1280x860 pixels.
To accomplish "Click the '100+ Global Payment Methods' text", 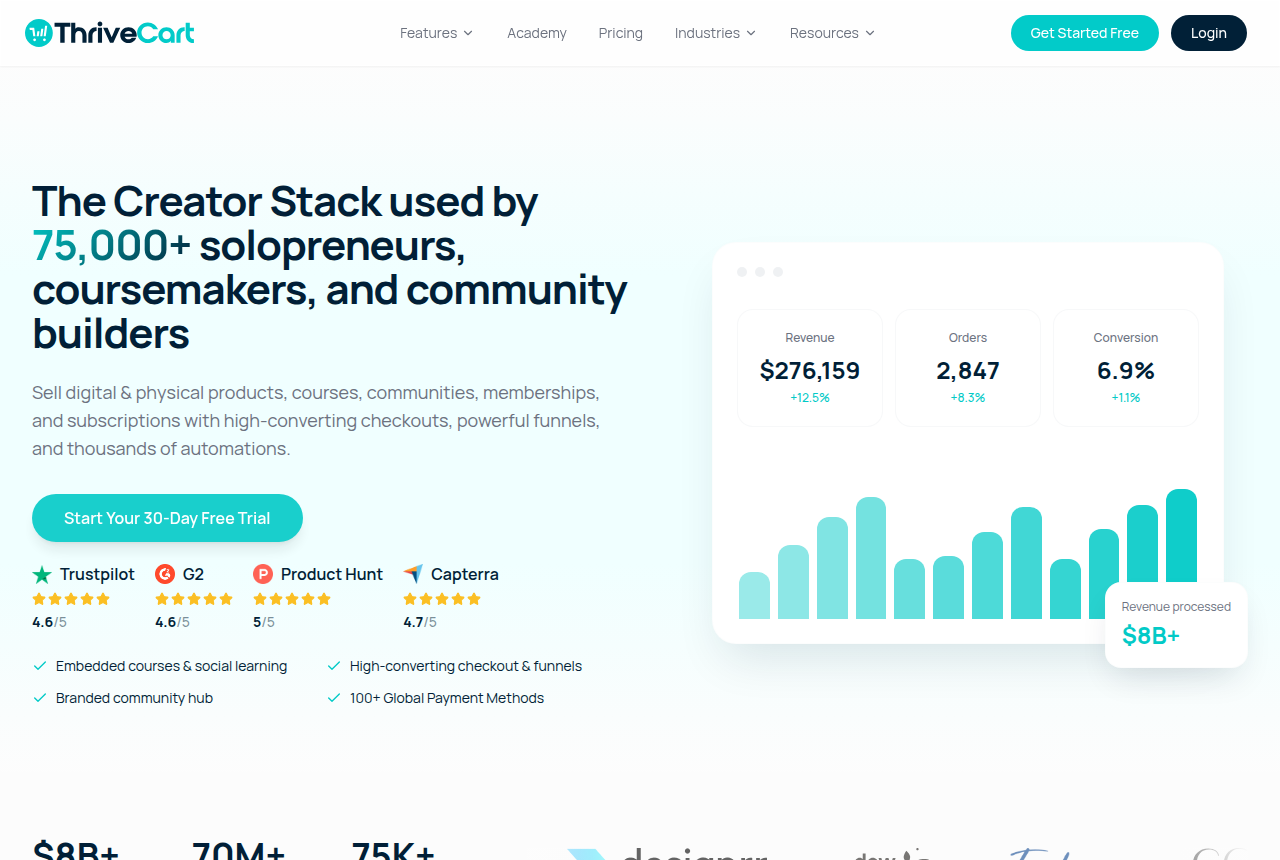I will pos(447,698).
